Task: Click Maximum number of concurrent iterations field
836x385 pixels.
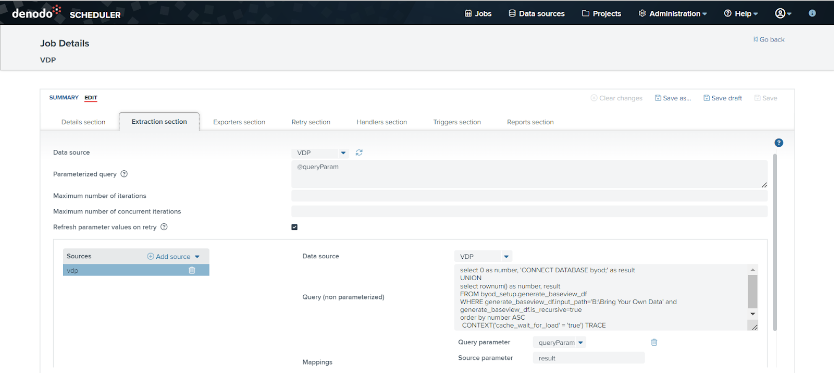Action: (x=529, y=212)
